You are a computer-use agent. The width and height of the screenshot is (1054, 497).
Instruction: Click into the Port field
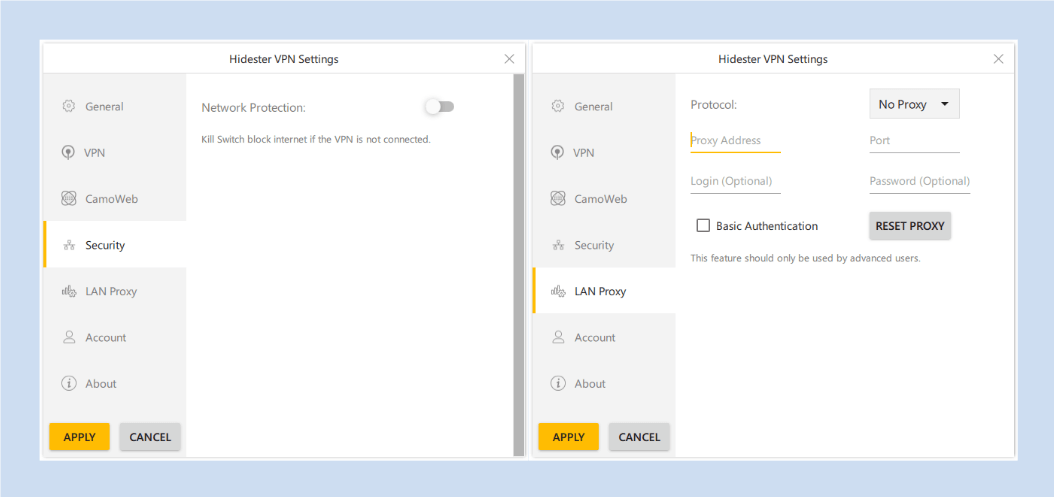point(914,141)
